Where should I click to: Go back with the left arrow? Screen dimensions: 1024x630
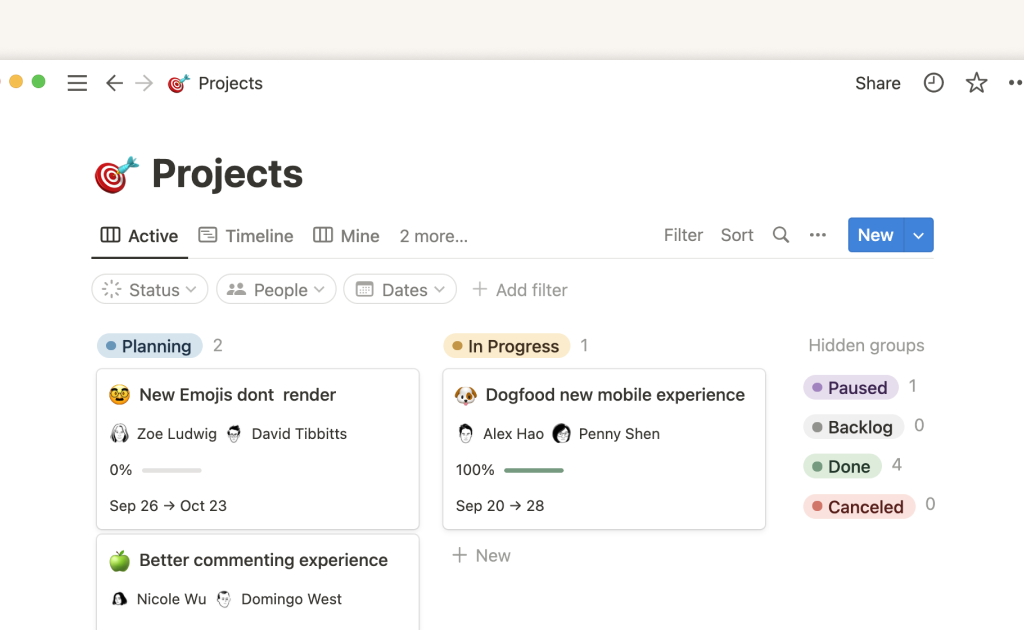pos(114,83)
